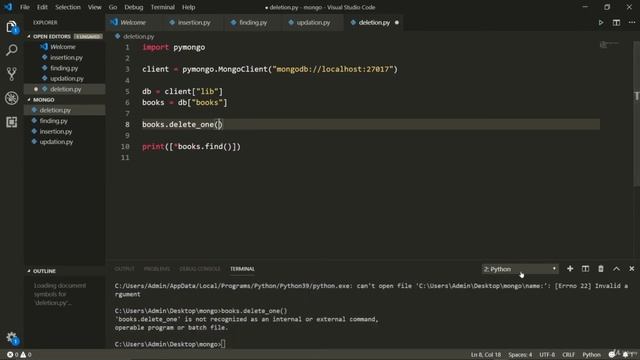The width and height of the screenshot is (640, 360).
Task: Maximize terminal panel with up chevron
Action: [x=616, y=269]
